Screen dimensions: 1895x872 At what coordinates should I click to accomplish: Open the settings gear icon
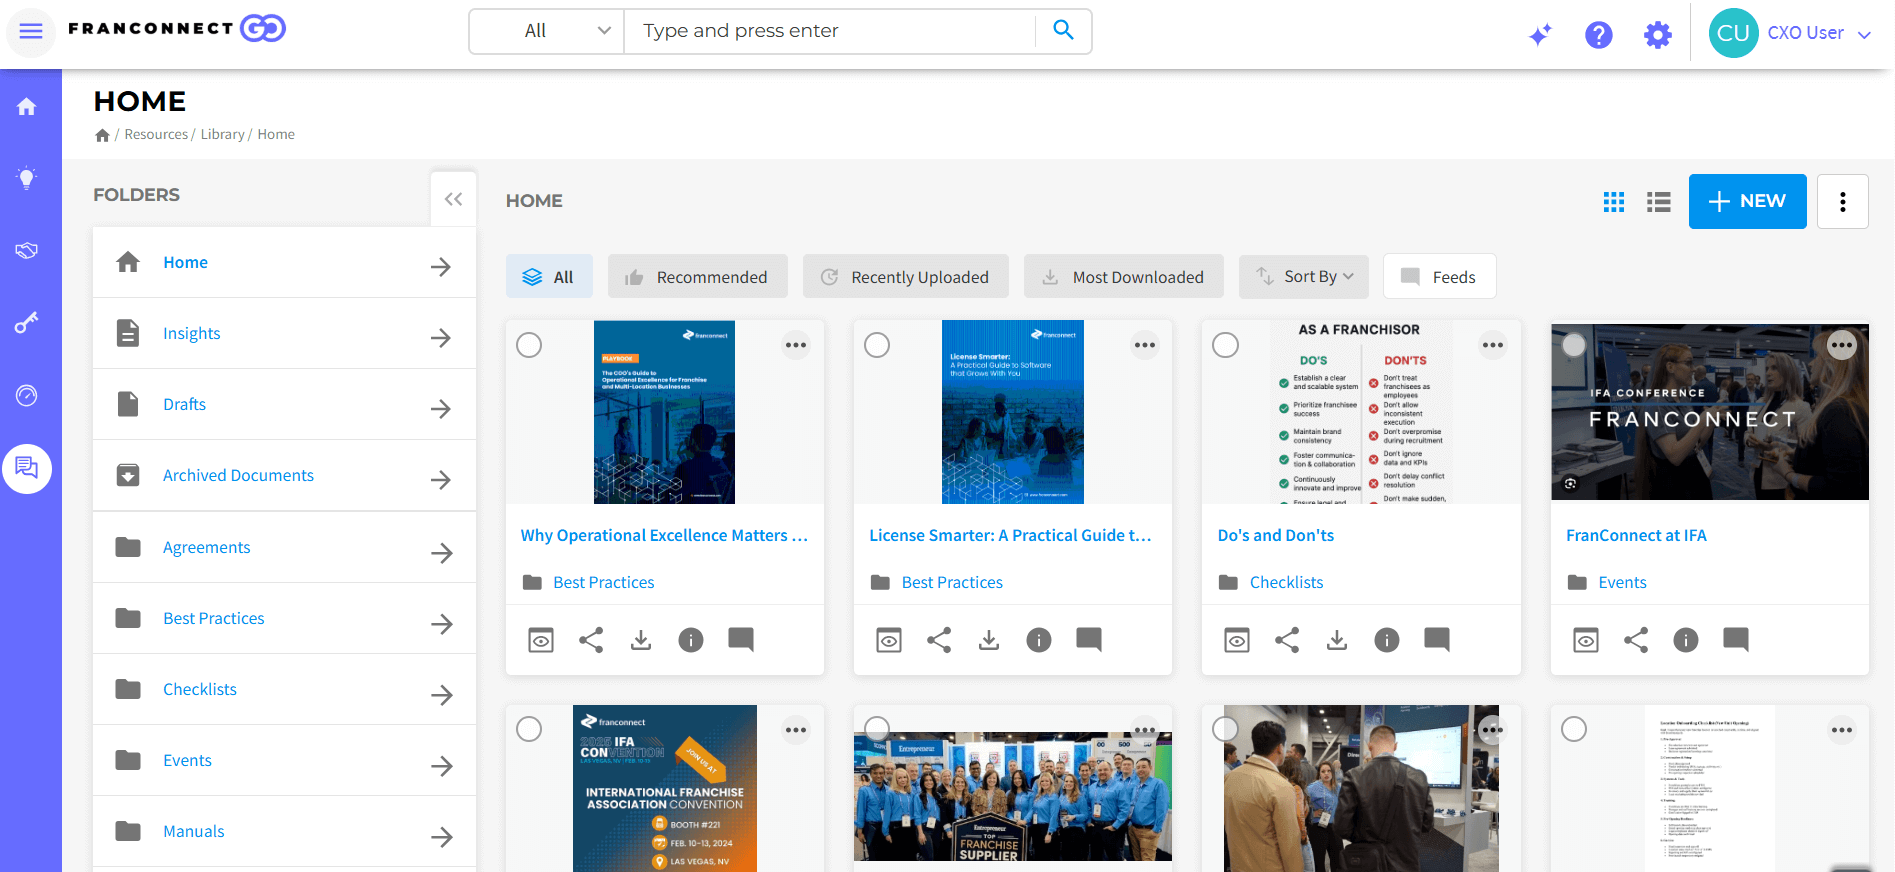[x=1657, y=35]
